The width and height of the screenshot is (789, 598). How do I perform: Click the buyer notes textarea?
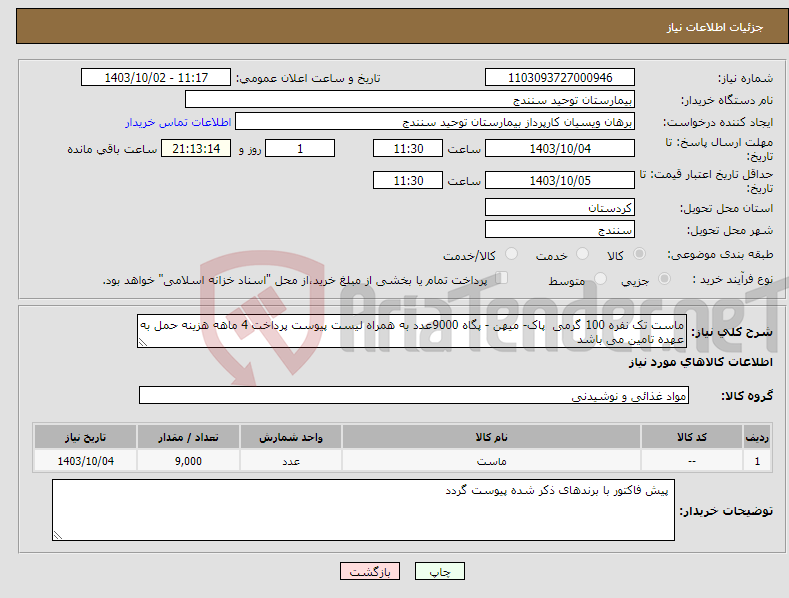coord(363,510)
